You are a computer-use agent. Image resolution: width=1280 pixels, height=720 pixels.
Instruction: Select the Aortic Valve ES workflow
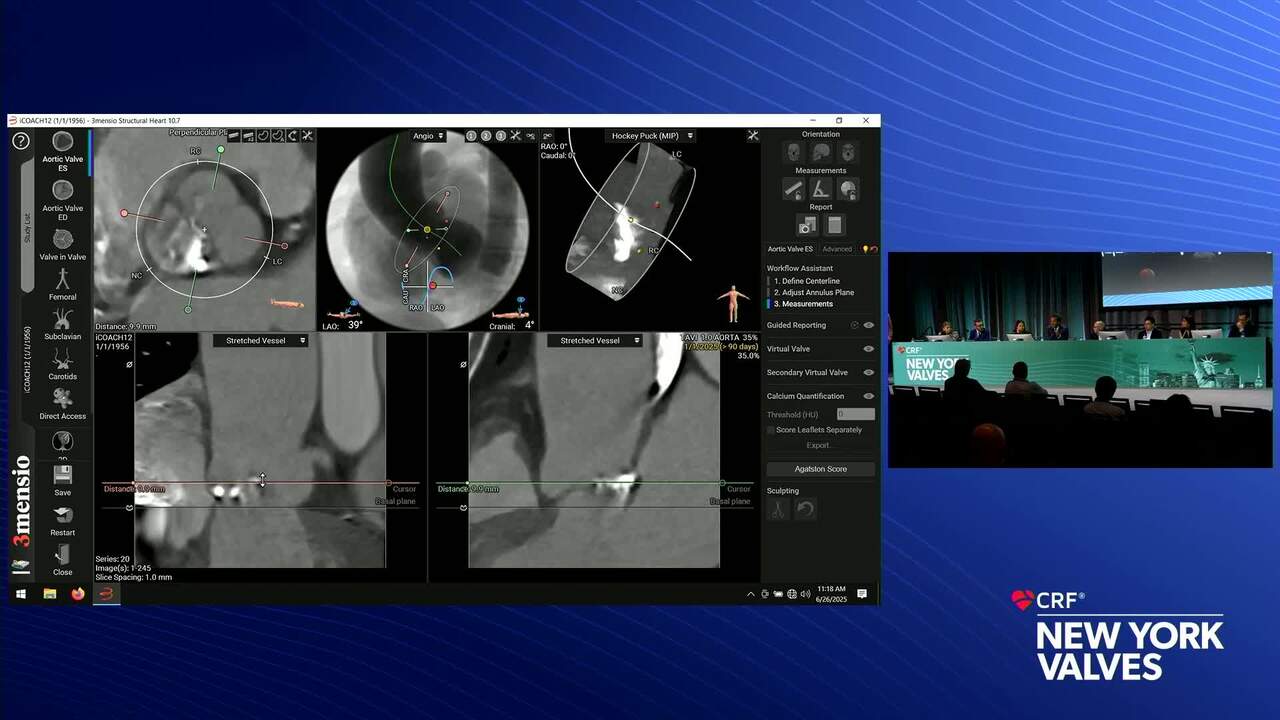[x=62, y=152]
